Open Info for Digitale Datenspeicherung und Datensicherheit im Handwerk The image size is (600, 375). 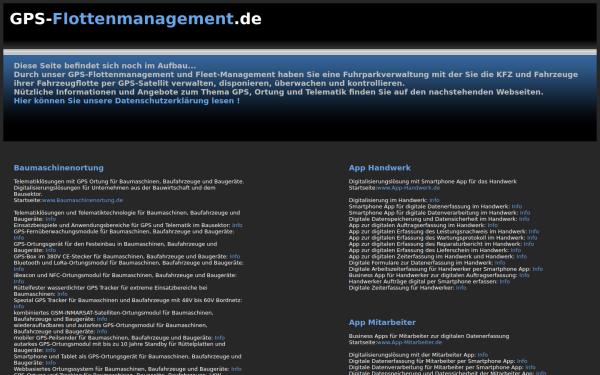(x=524, y=219)
